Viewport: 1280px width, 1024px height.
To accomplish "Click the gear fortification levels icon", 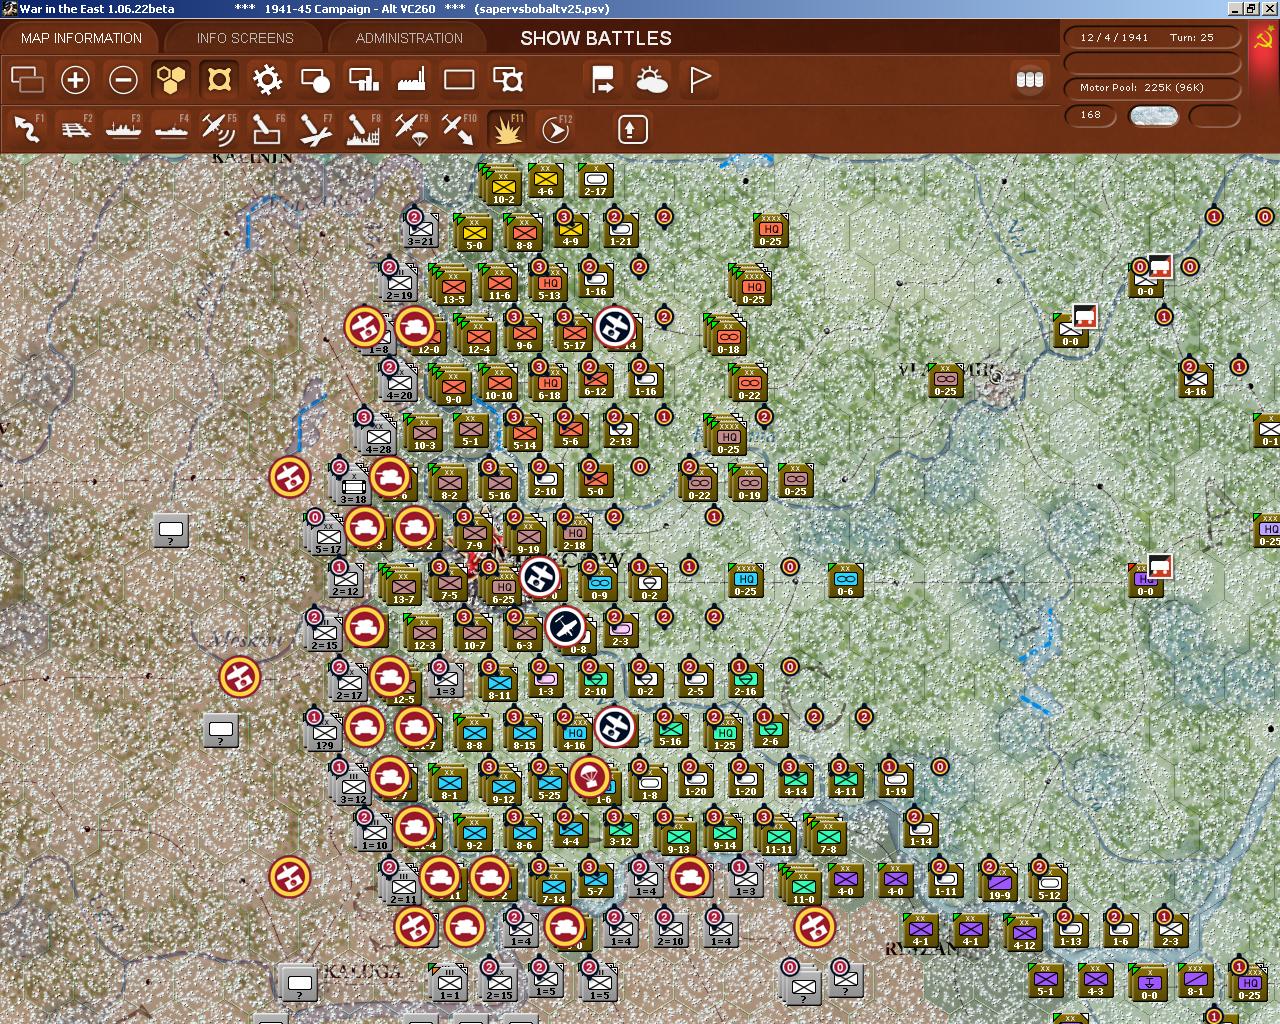I will [267, 79].
